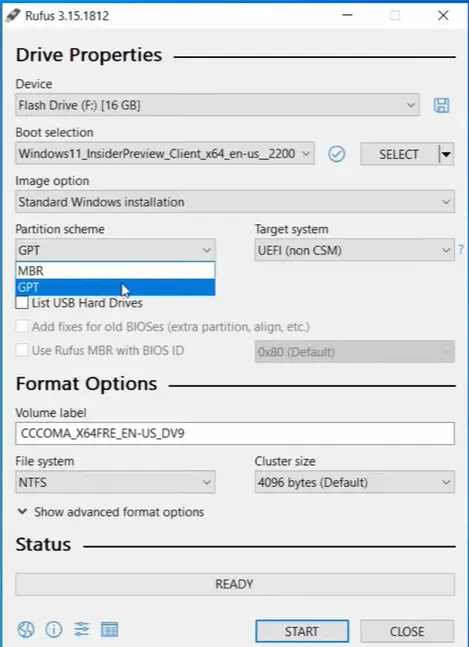Click the Target system help question mark
The width and height of the screenshot is (469, 647).
click(461, 250)
